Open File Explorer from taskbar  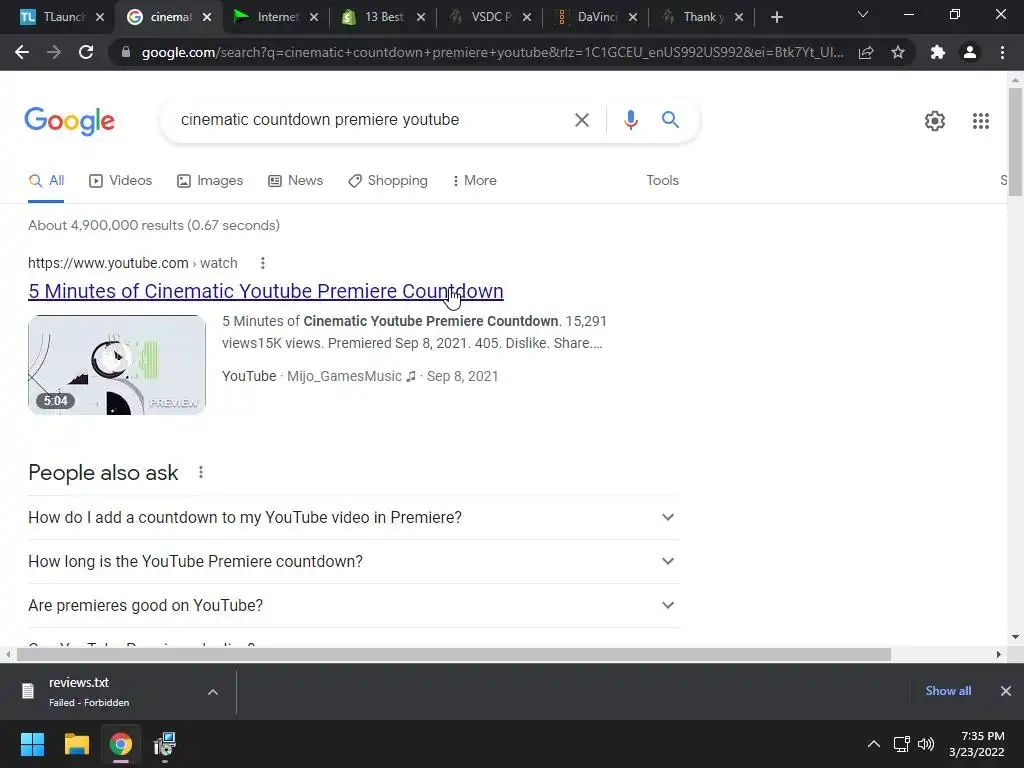pos(76,744)
